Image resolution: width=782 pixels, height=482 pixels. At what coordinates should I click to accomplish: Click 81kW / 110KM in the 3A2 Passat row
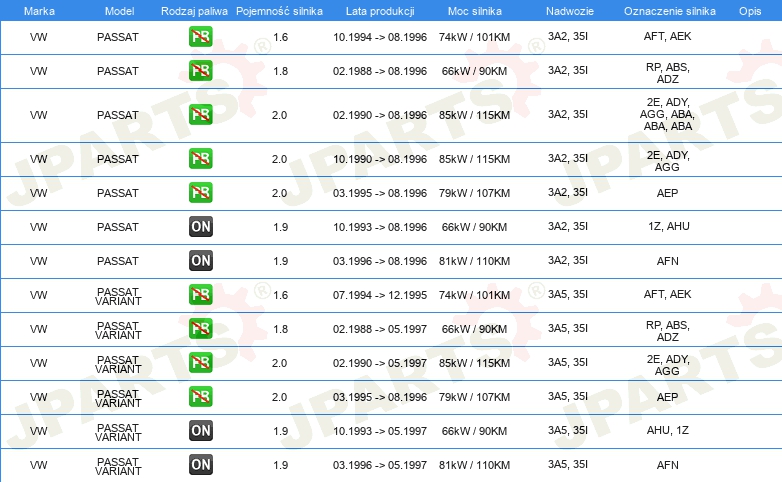(474, 261)
